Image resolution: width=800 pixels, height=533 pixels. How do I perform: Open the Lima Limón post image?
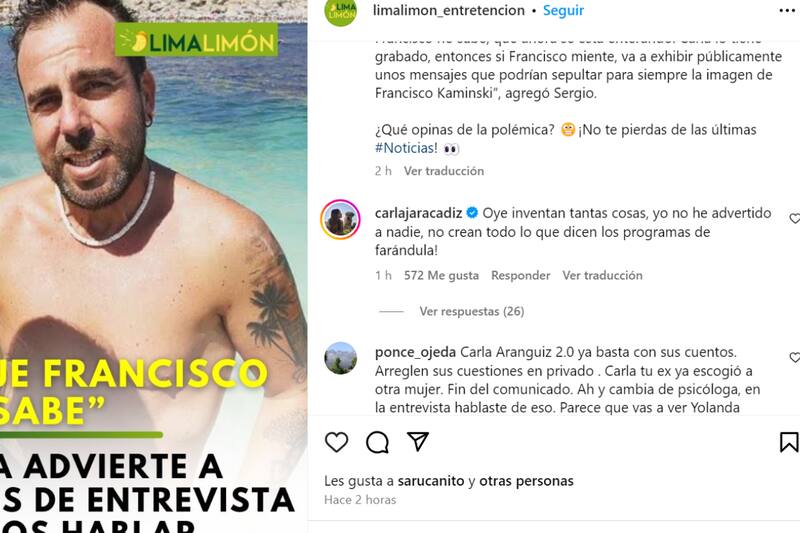click(x=154, y=266)
